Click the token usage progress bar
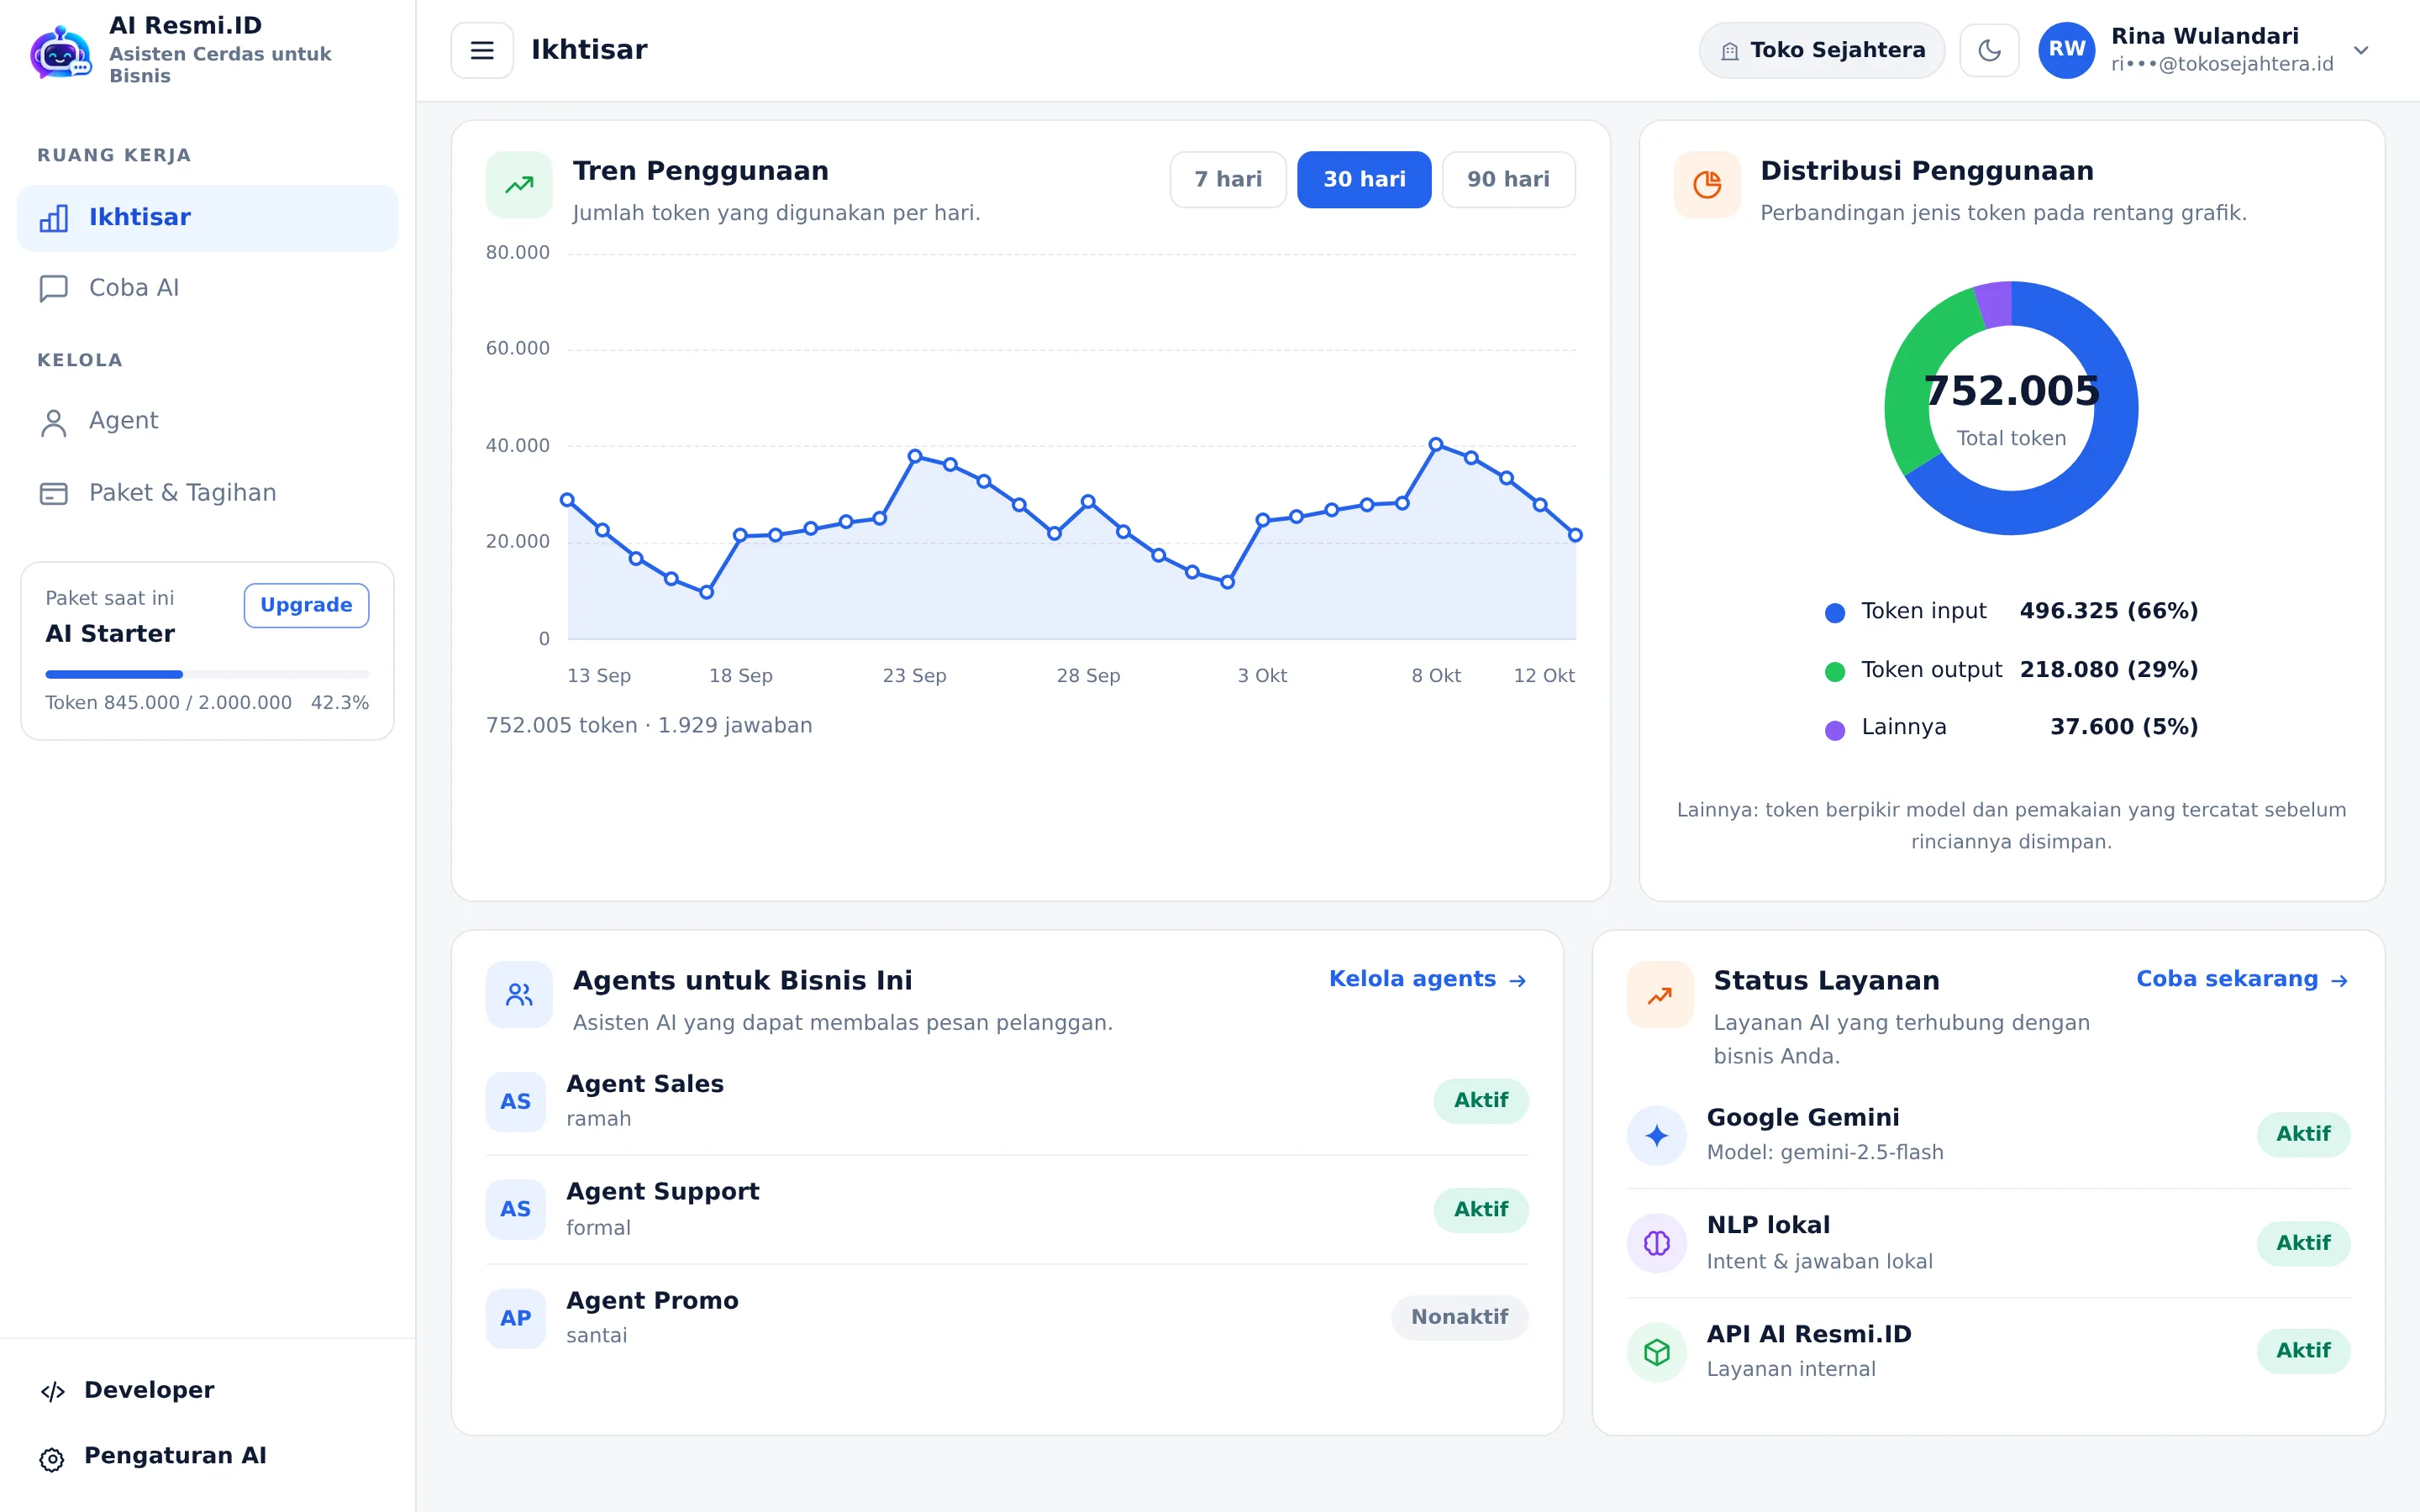Screen dimensions: 2420x1512 (207, 674)
